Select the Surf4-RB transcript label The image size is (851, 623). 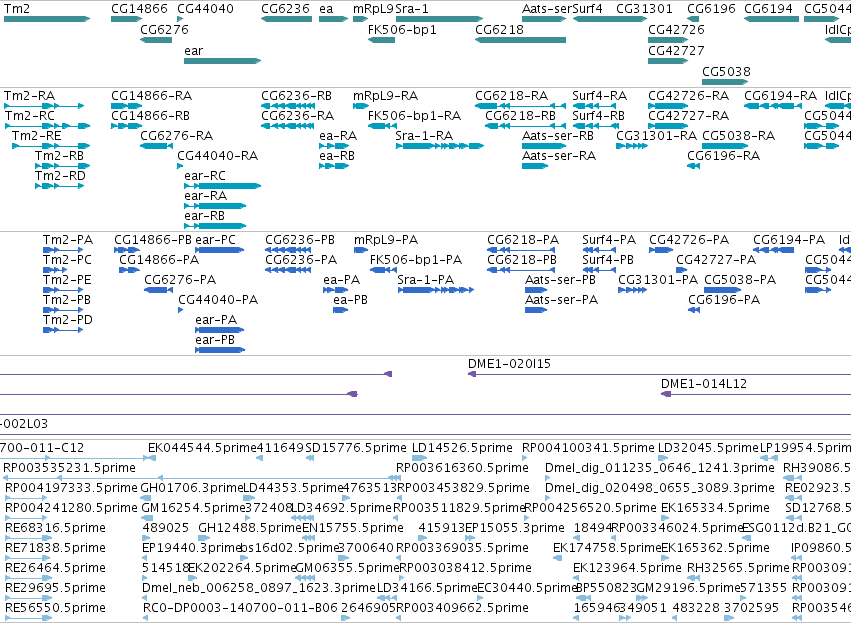point(599,116)
